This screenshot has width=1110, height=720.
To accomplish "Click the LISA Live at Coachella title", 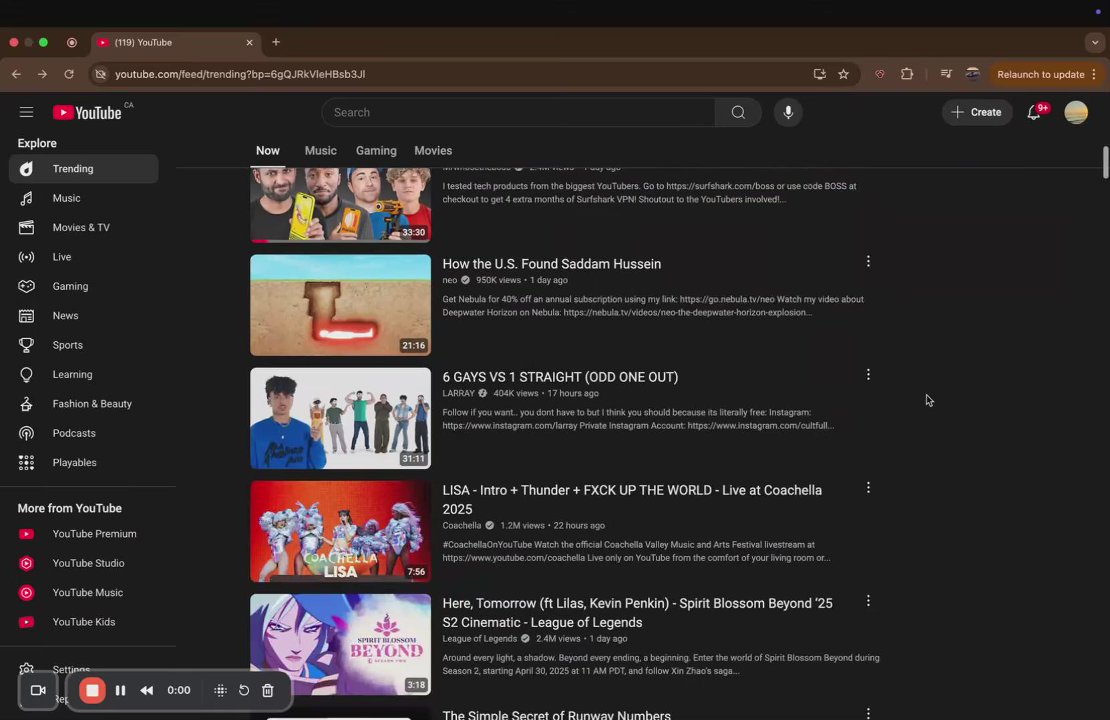I will point(632,499).
